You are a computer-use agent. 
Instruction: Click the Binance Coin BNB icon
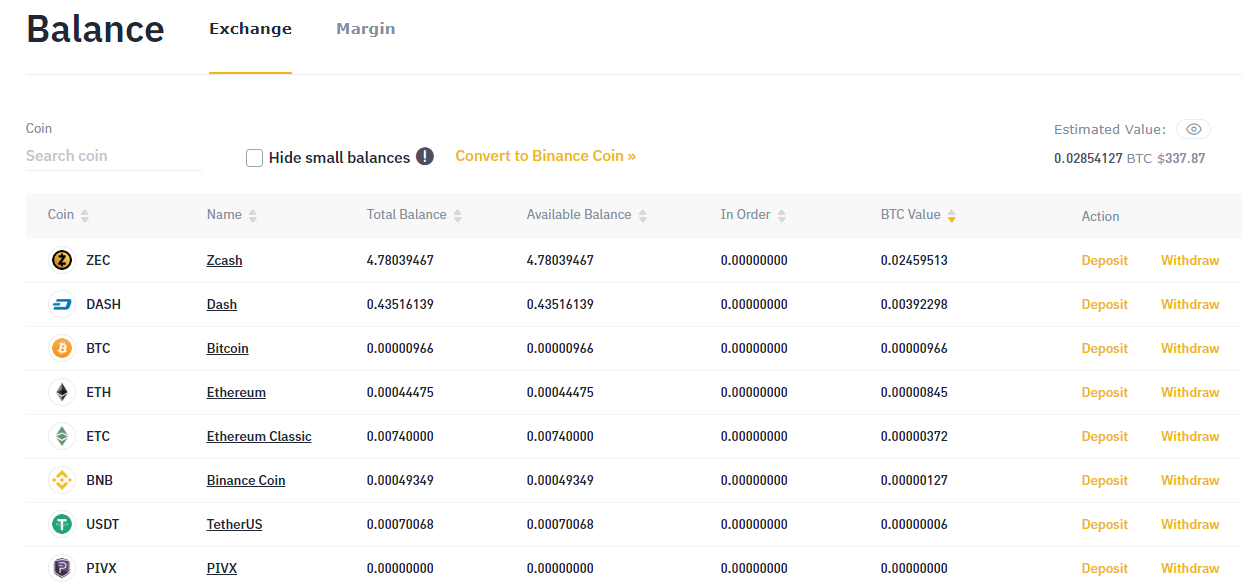pos(62,481)
